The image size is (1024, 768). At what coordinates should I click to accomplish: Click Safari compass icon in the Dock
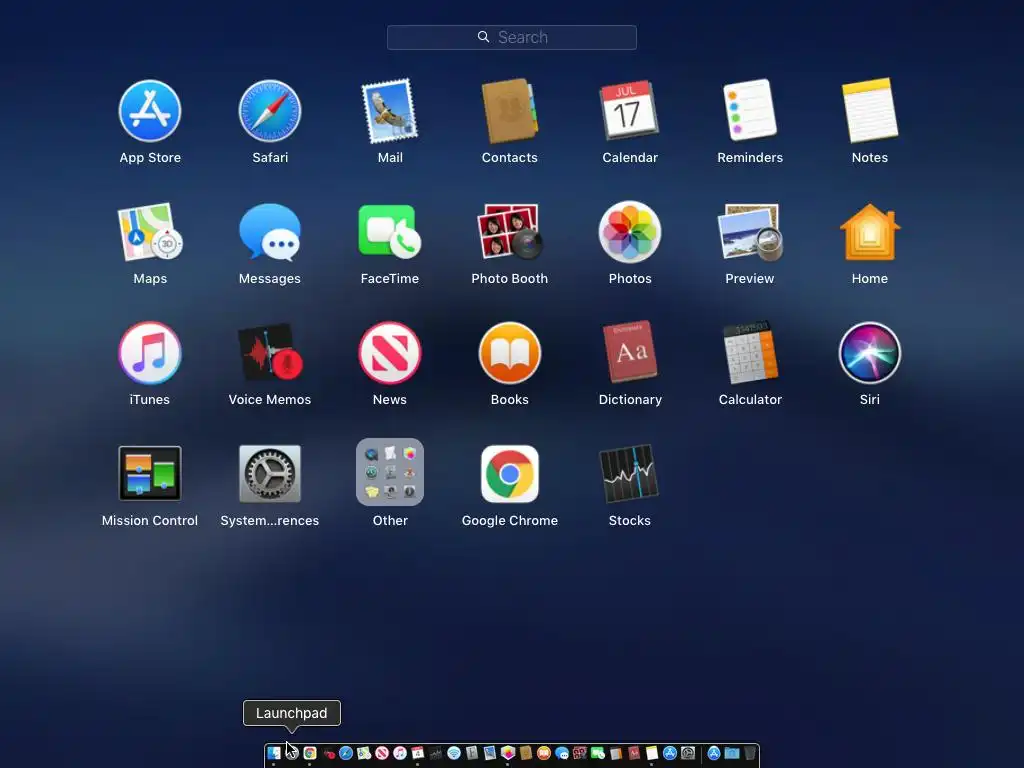coord(346,753)
